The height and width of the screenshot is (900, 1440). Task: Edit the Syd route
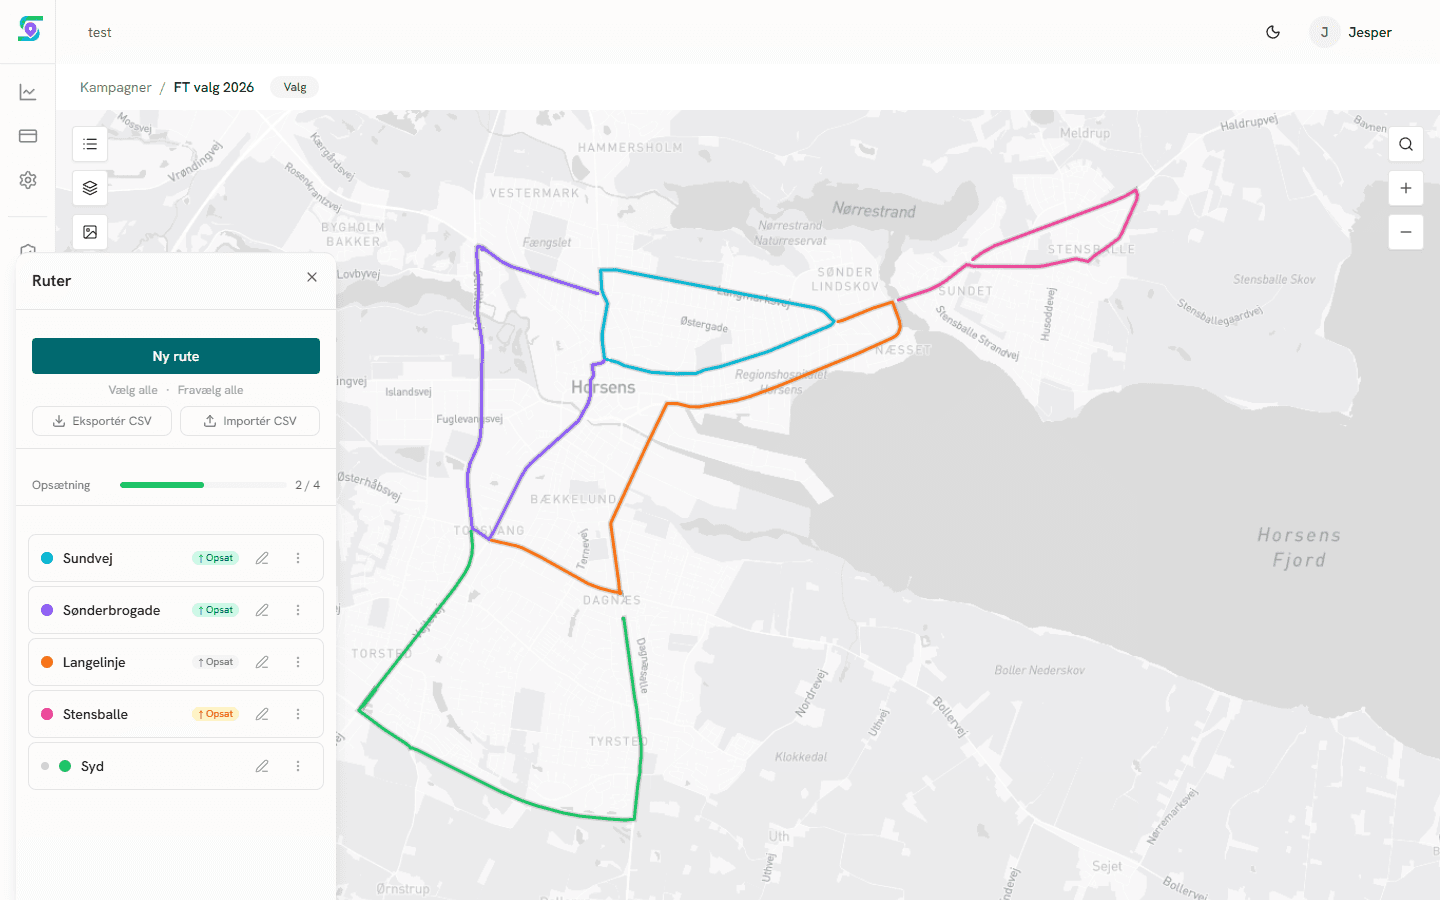(x=262, y=766)
